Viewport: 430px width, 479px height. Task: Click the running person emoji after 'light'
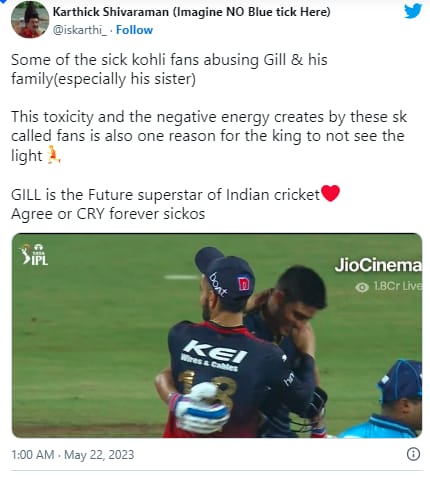(x=53, y=155)
